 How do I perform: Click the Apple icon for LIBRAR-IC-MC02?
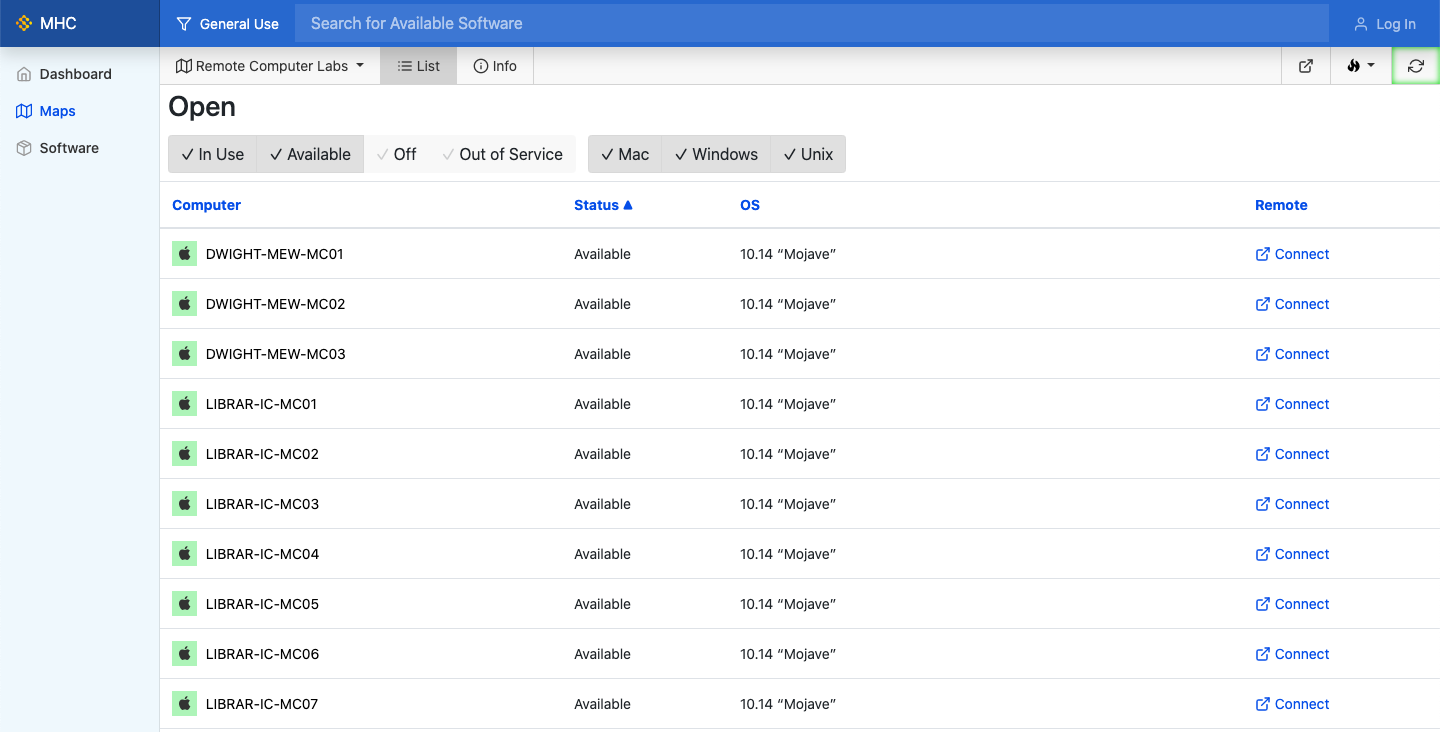click(x=184, y=454)
